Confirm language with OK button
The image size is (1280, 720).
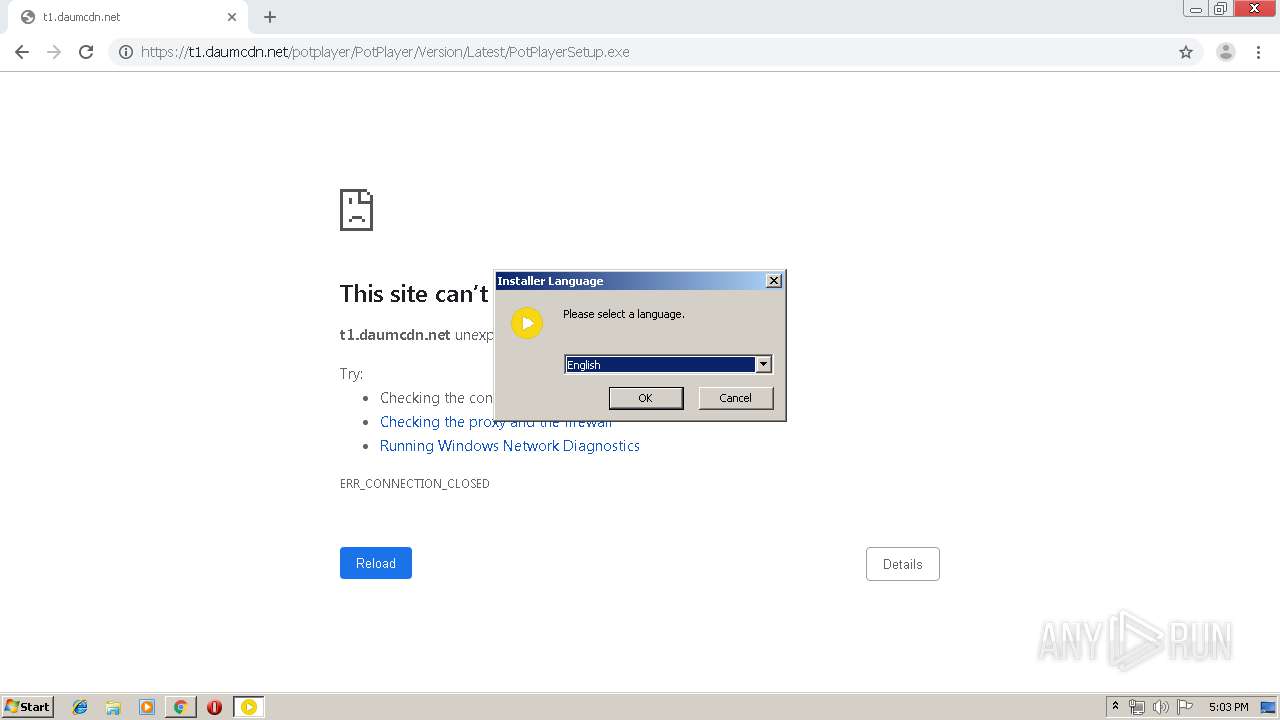point(646,398)
